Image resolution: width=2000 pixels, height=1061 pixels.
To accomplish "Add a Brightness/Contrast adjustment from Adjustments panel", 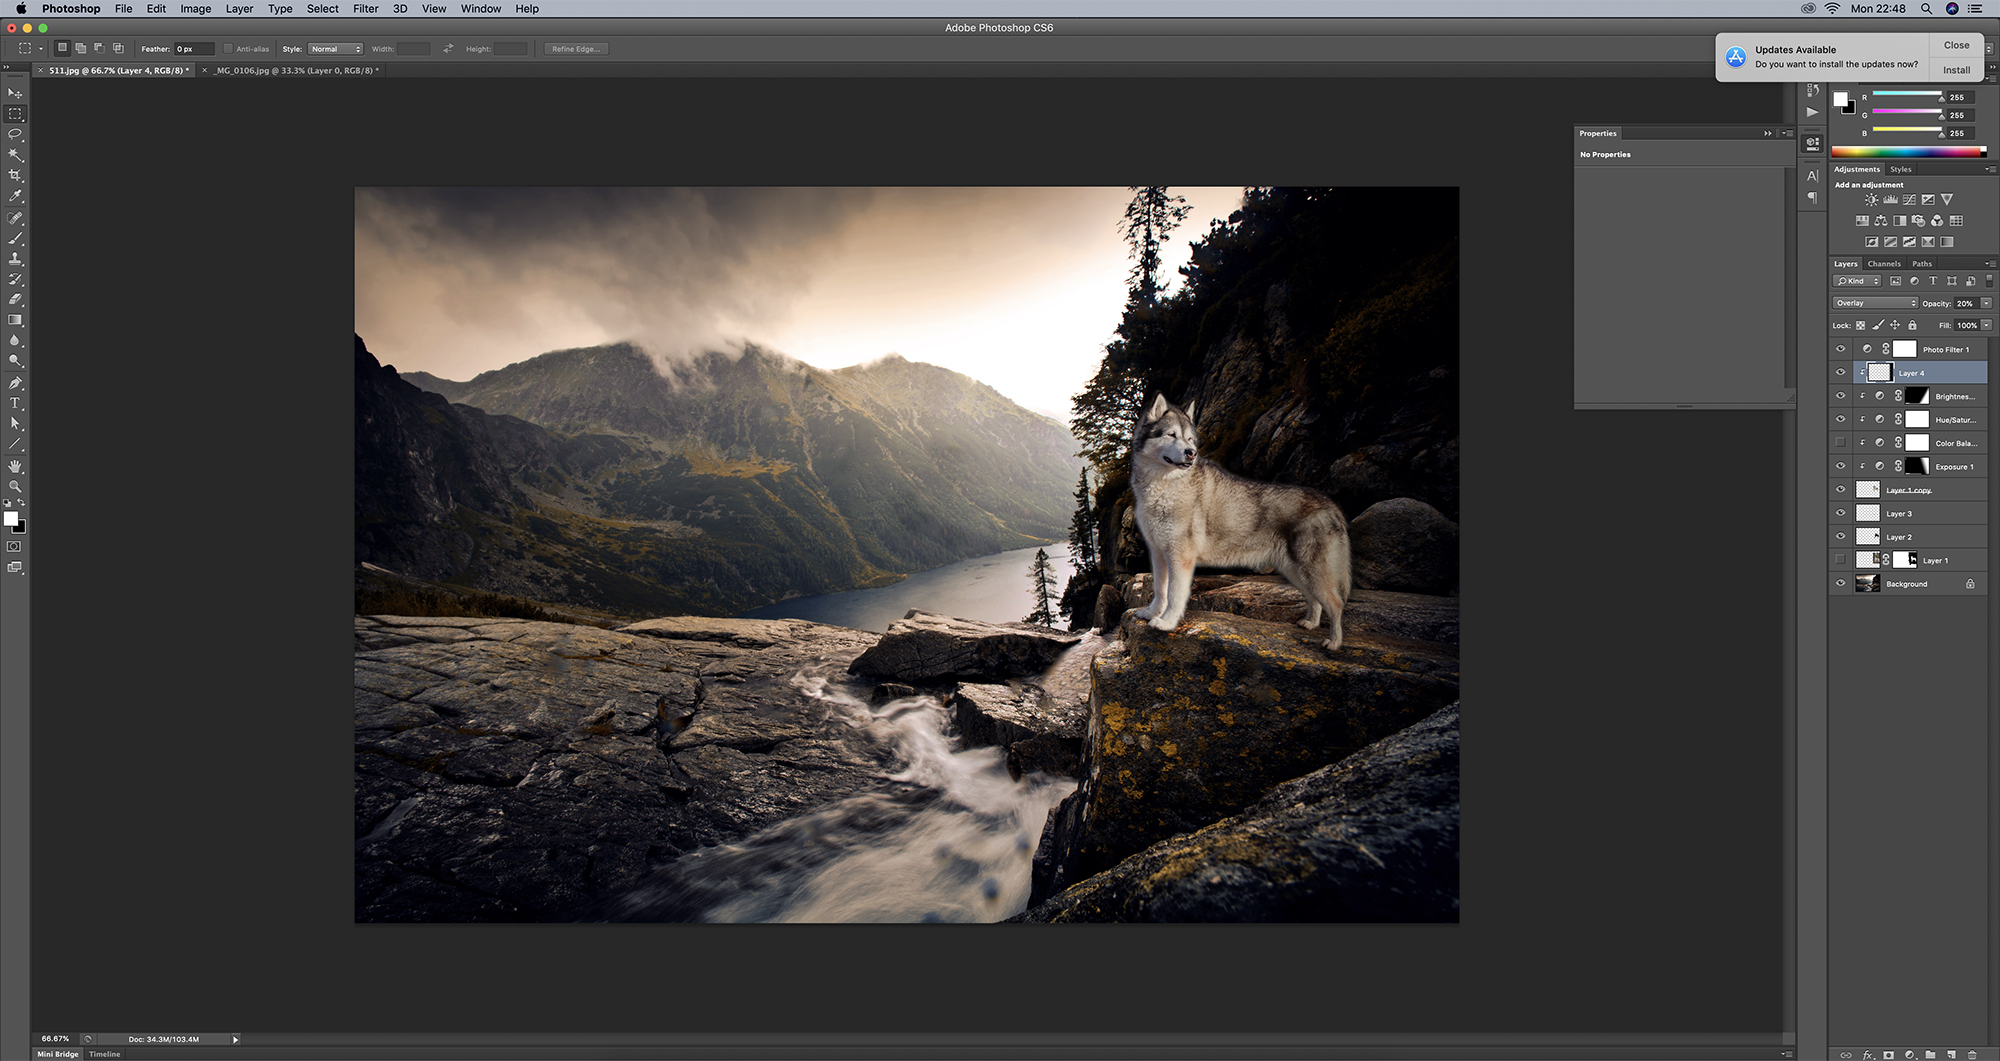I will [x=1871, y=200].
